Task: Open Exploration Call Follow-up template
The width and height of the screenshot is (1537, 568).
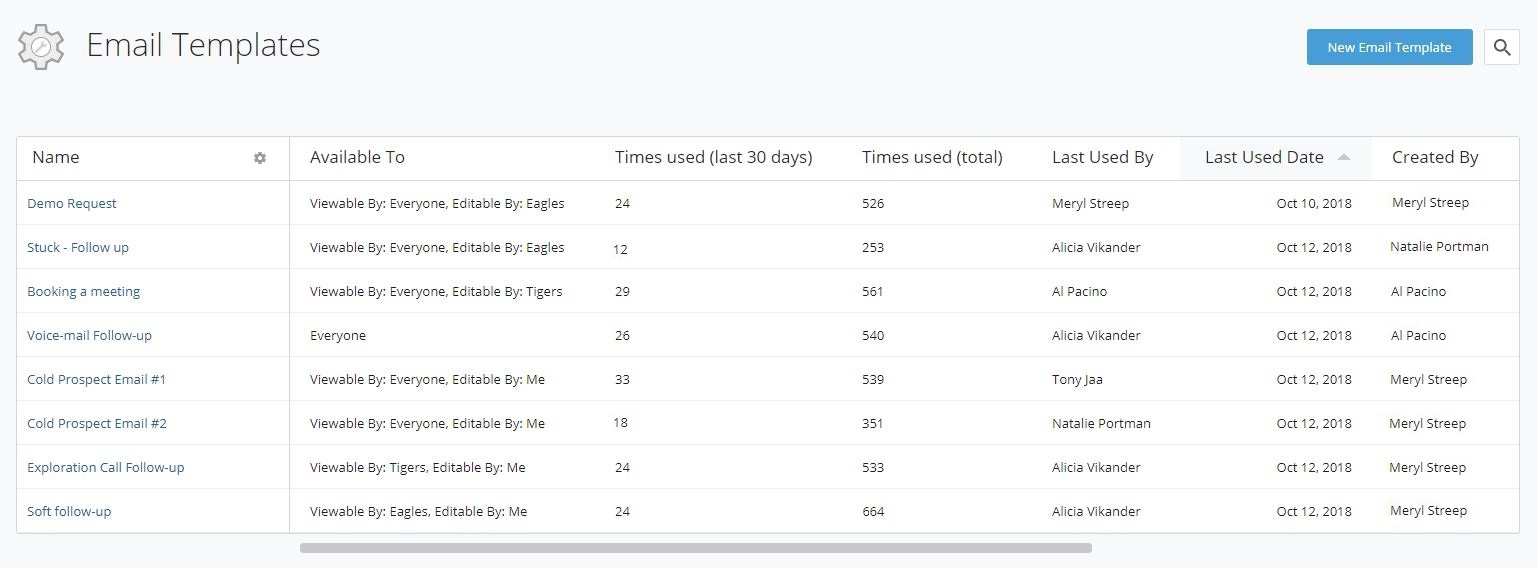Action: [x=106, y=467]
